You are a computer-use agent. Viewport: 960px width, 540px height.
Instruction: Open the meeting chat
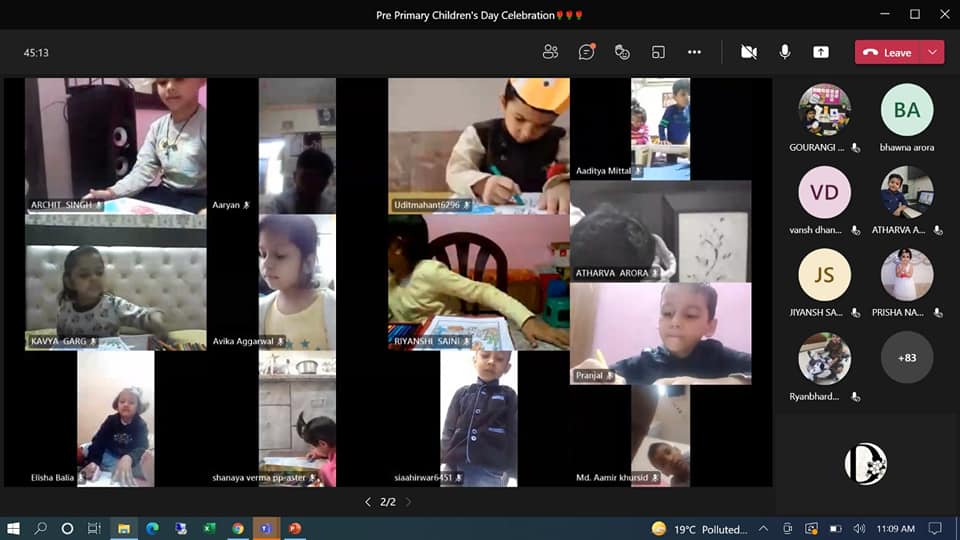pos(586,52)
